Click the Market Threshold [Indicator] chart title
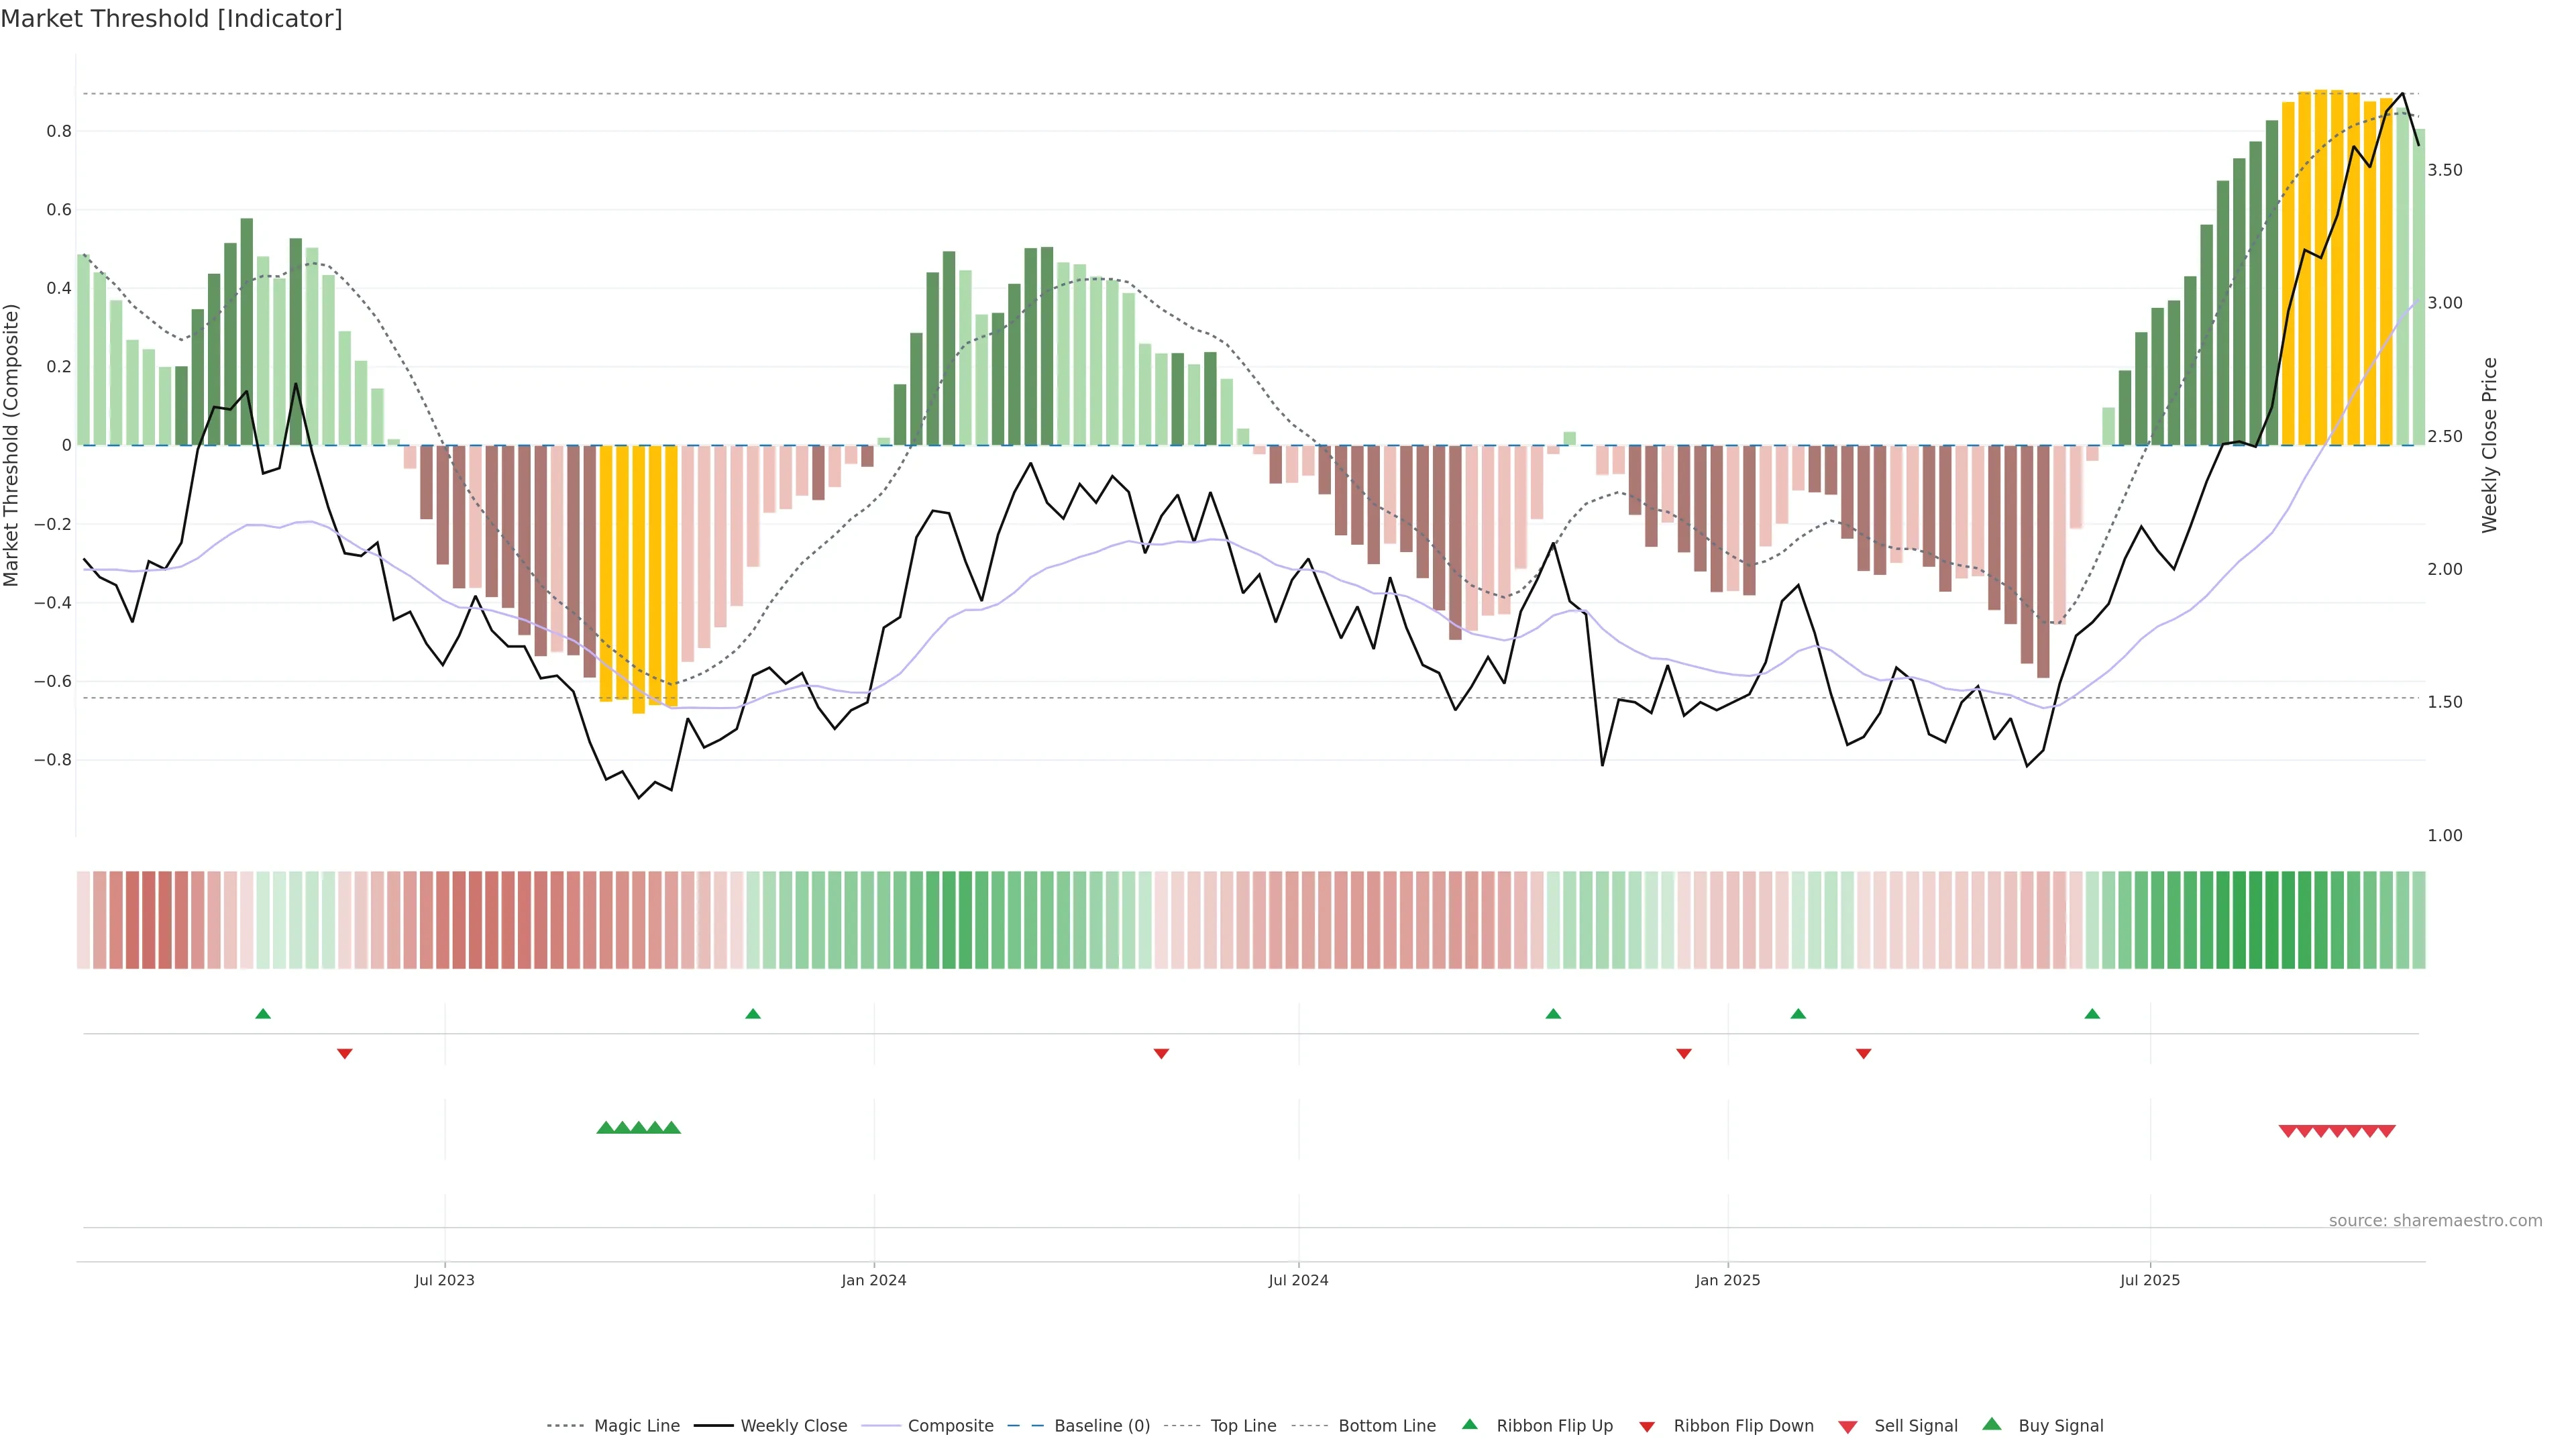The width and height of the screenshot is (2576, 1449). tap(171, 19)
